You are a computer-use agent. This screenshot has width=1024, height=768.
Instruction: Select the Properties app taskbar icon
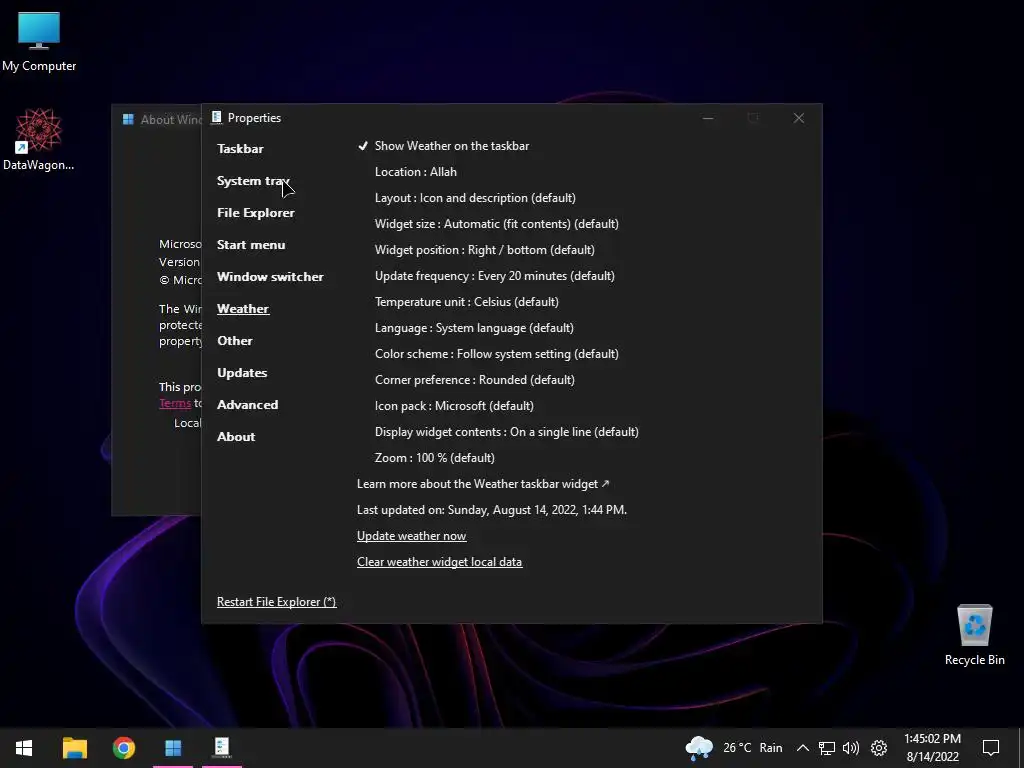(222, 748)
